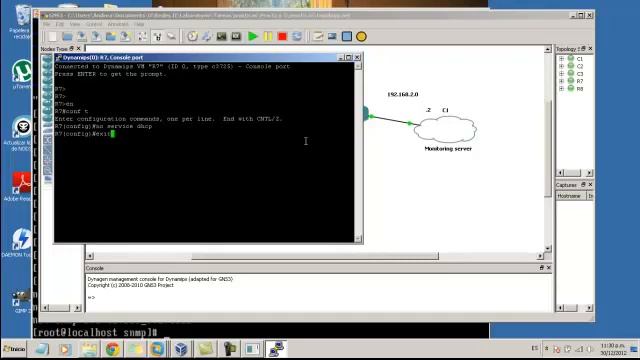
Task: Click the Save topology as toolbar icon
Action: pos(96,37)
